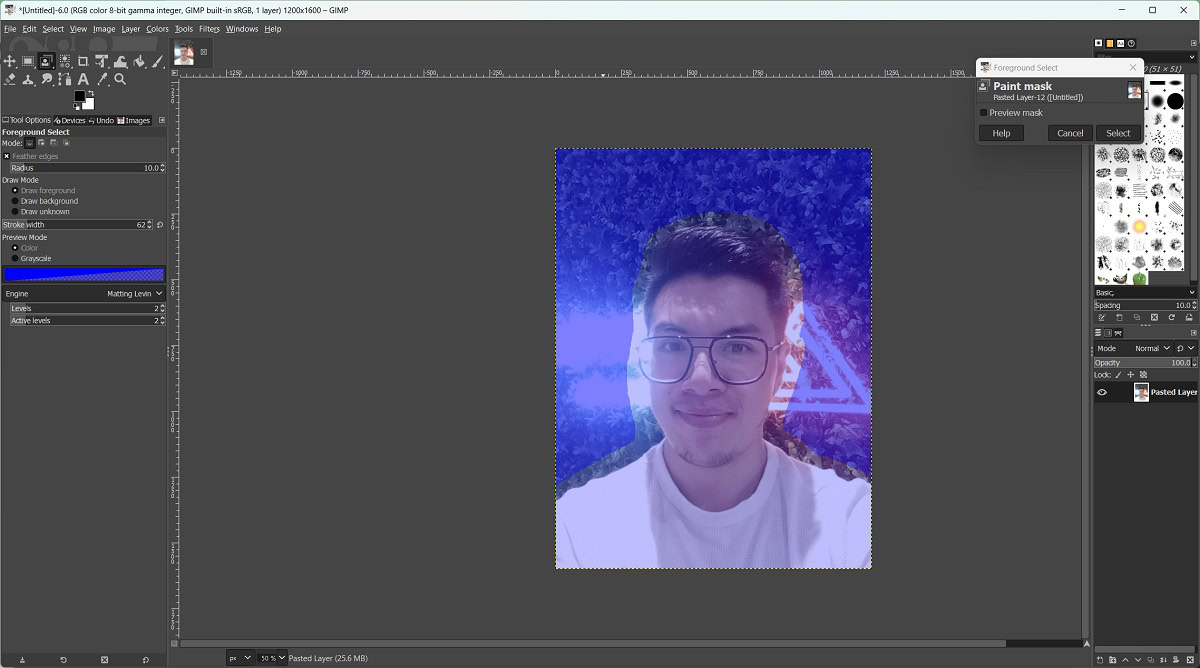The height and width of the screenshot is (668, 1200).
Task: Activate the Zoom magnifier tool
Action: click(120, 79)
